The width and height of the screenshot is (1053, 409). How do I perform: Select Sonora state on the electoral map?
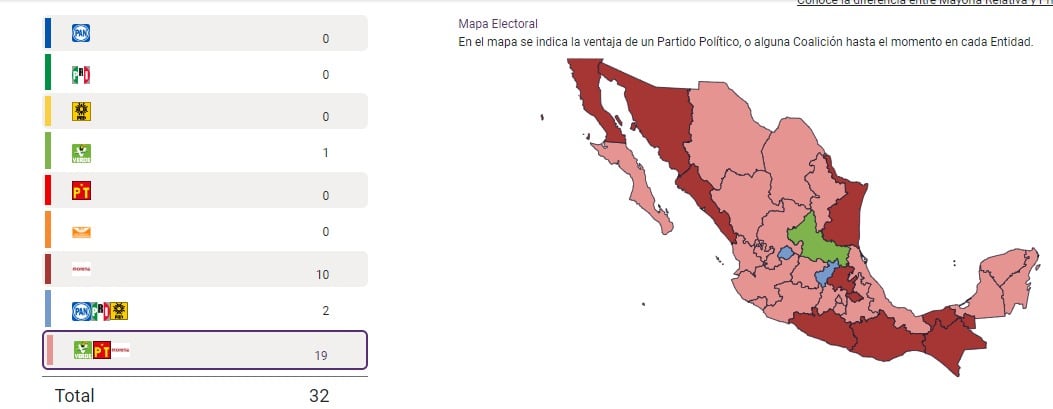coord(655,118)
